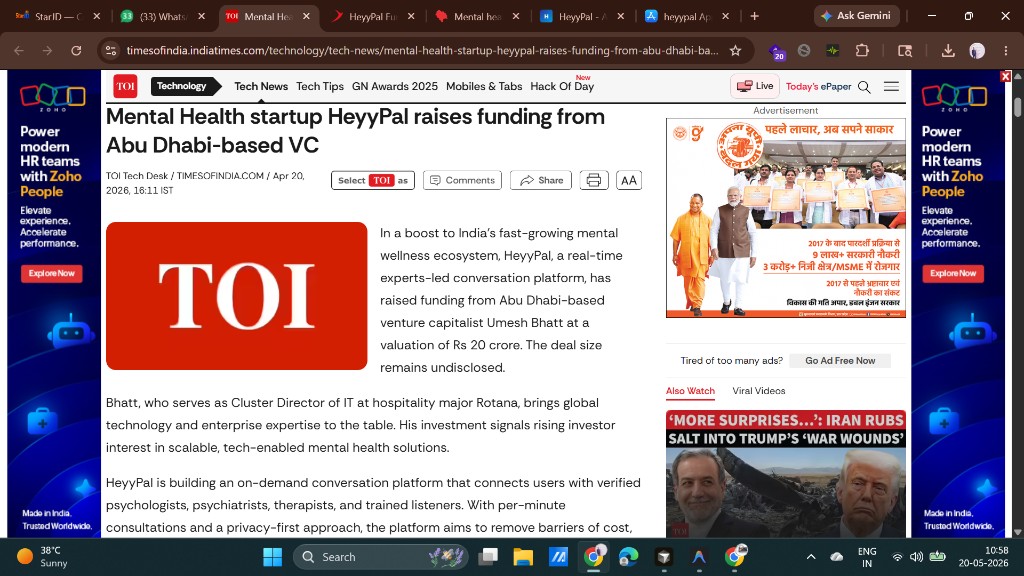Open the Comments button
The height and width of the screenshot is (576, 1024).
(x=462, y=180)
